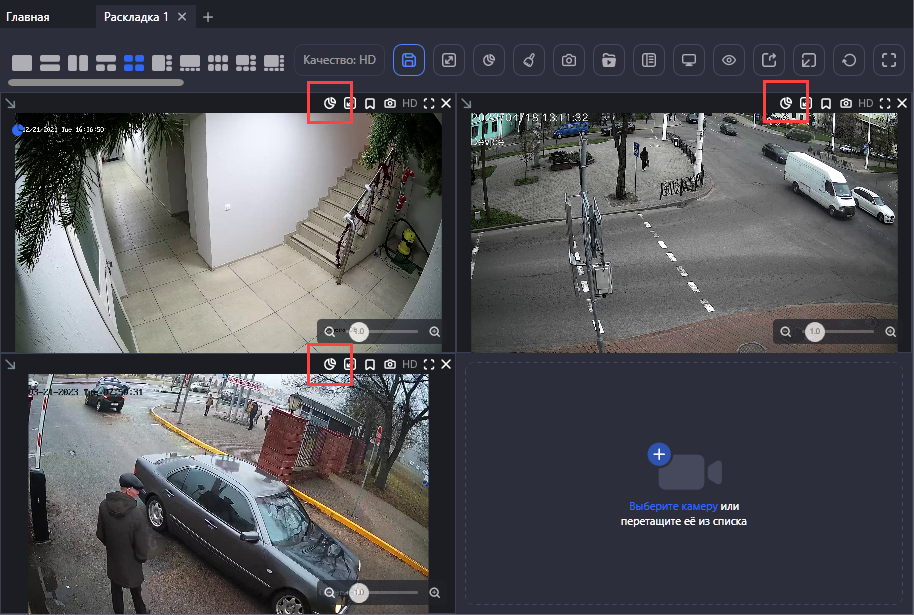914x615 pixels.
Task: Toggle the eye visibility icon in toolbar
Action: tap(729, 60)
